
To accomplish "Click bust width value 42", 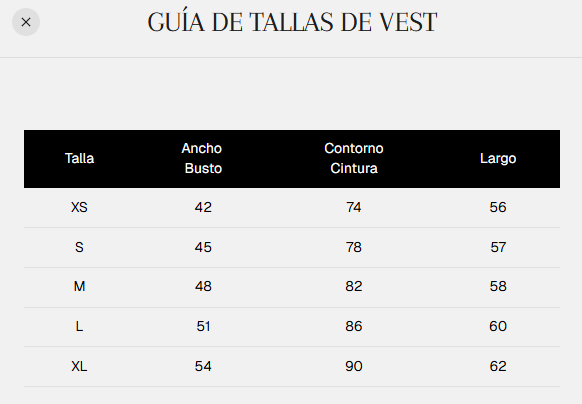I will [203, 207].
